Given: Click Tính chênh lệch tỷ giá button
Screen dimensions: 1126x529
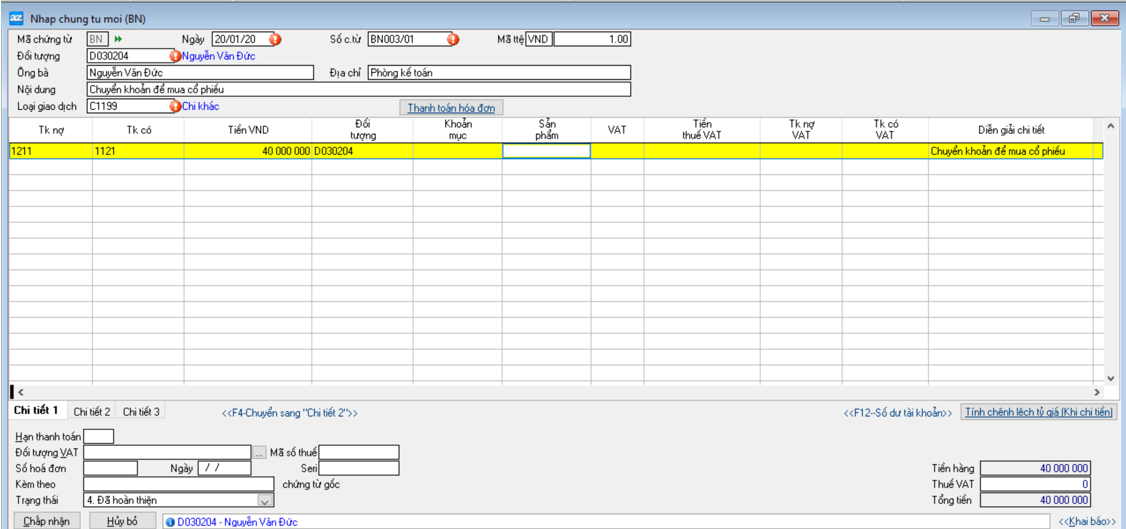Looking at the screenshot, I should [x=1038, y=412].
